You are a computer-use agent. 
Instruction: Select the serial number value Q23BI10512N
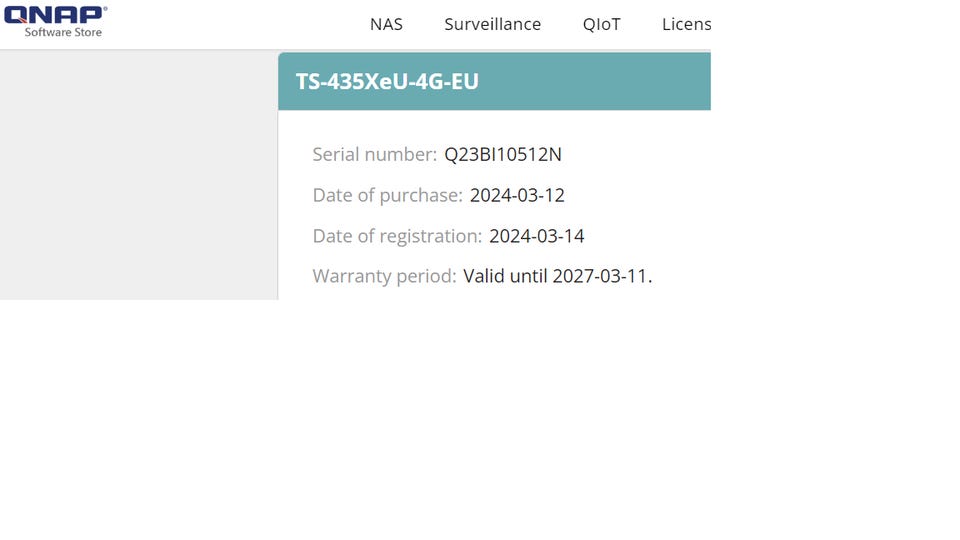[x=503, y=154]
